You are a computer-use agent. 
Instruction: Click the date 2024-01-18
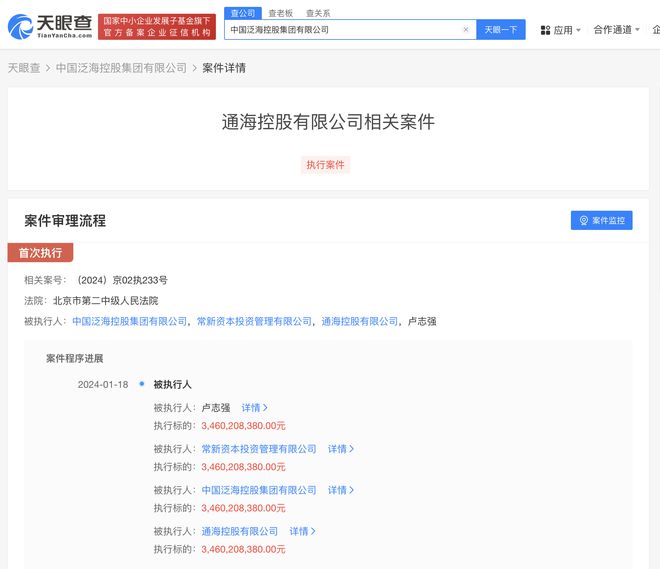(103, 384)
